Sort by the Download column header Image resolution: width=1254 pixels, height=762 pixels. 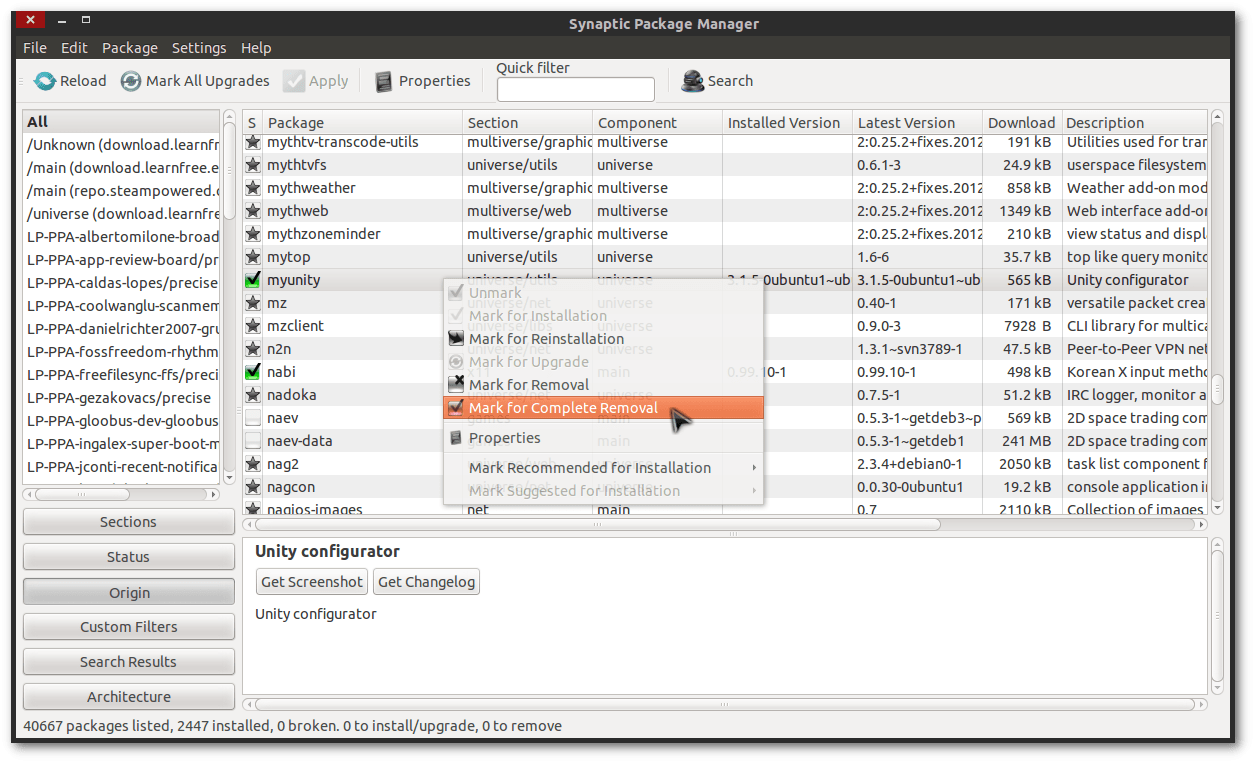[1022, 122]
